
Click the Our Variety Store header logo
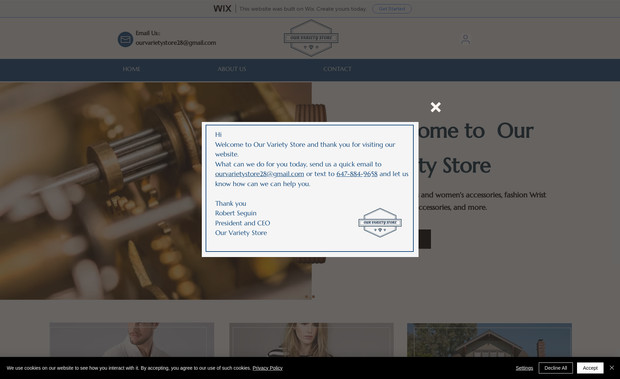tap(311, 38)
